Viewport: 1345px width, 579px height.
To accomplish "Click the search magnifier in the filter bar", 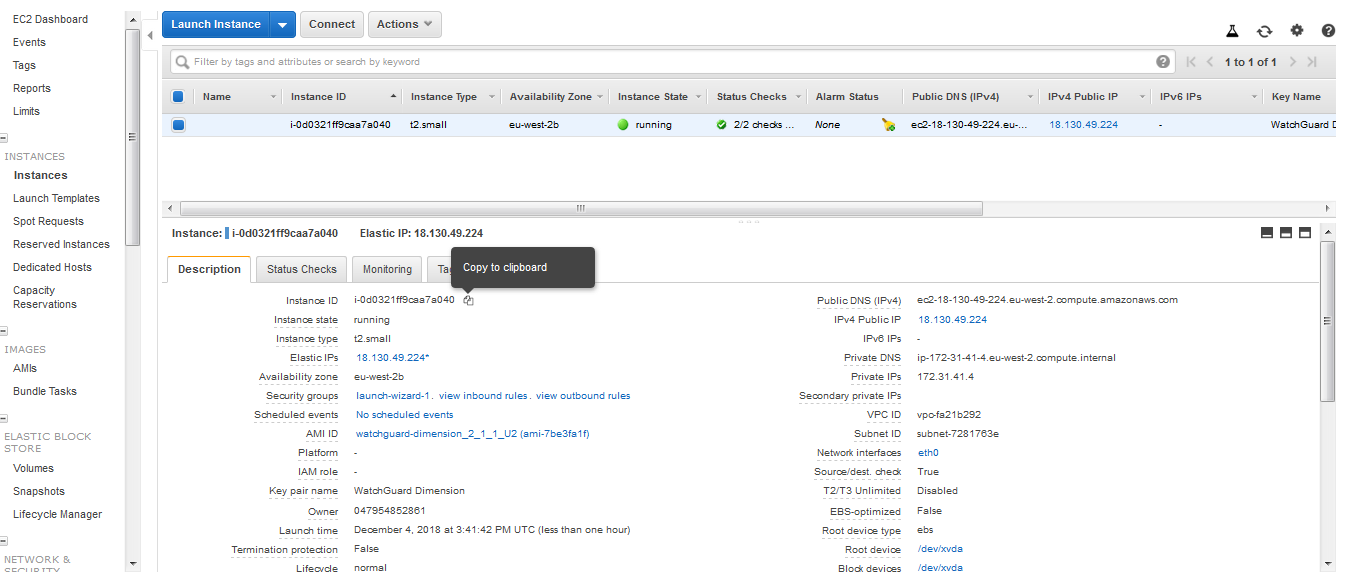I will pyautogui.click(x=182, y=61).
